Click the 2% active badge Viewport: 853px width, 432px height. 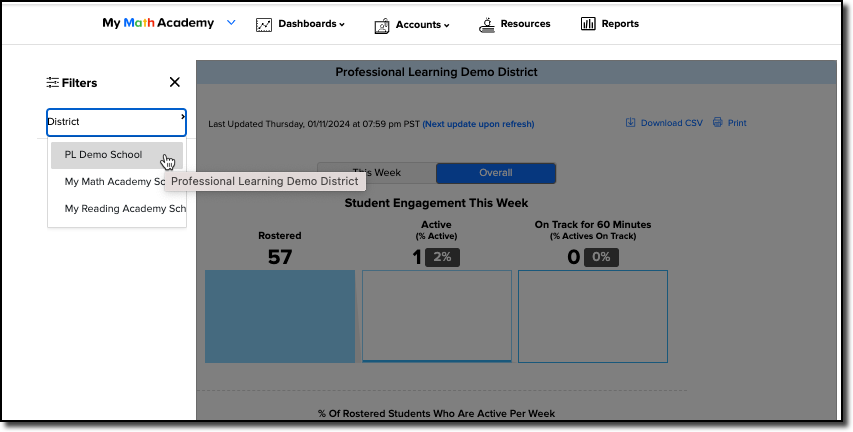442,257
